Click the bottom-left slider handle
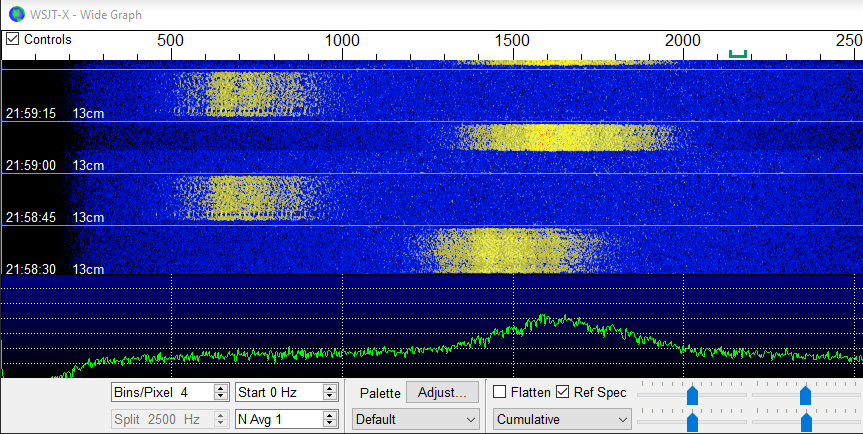This screenshot has height=434, width=863. [x=692, y=423]
